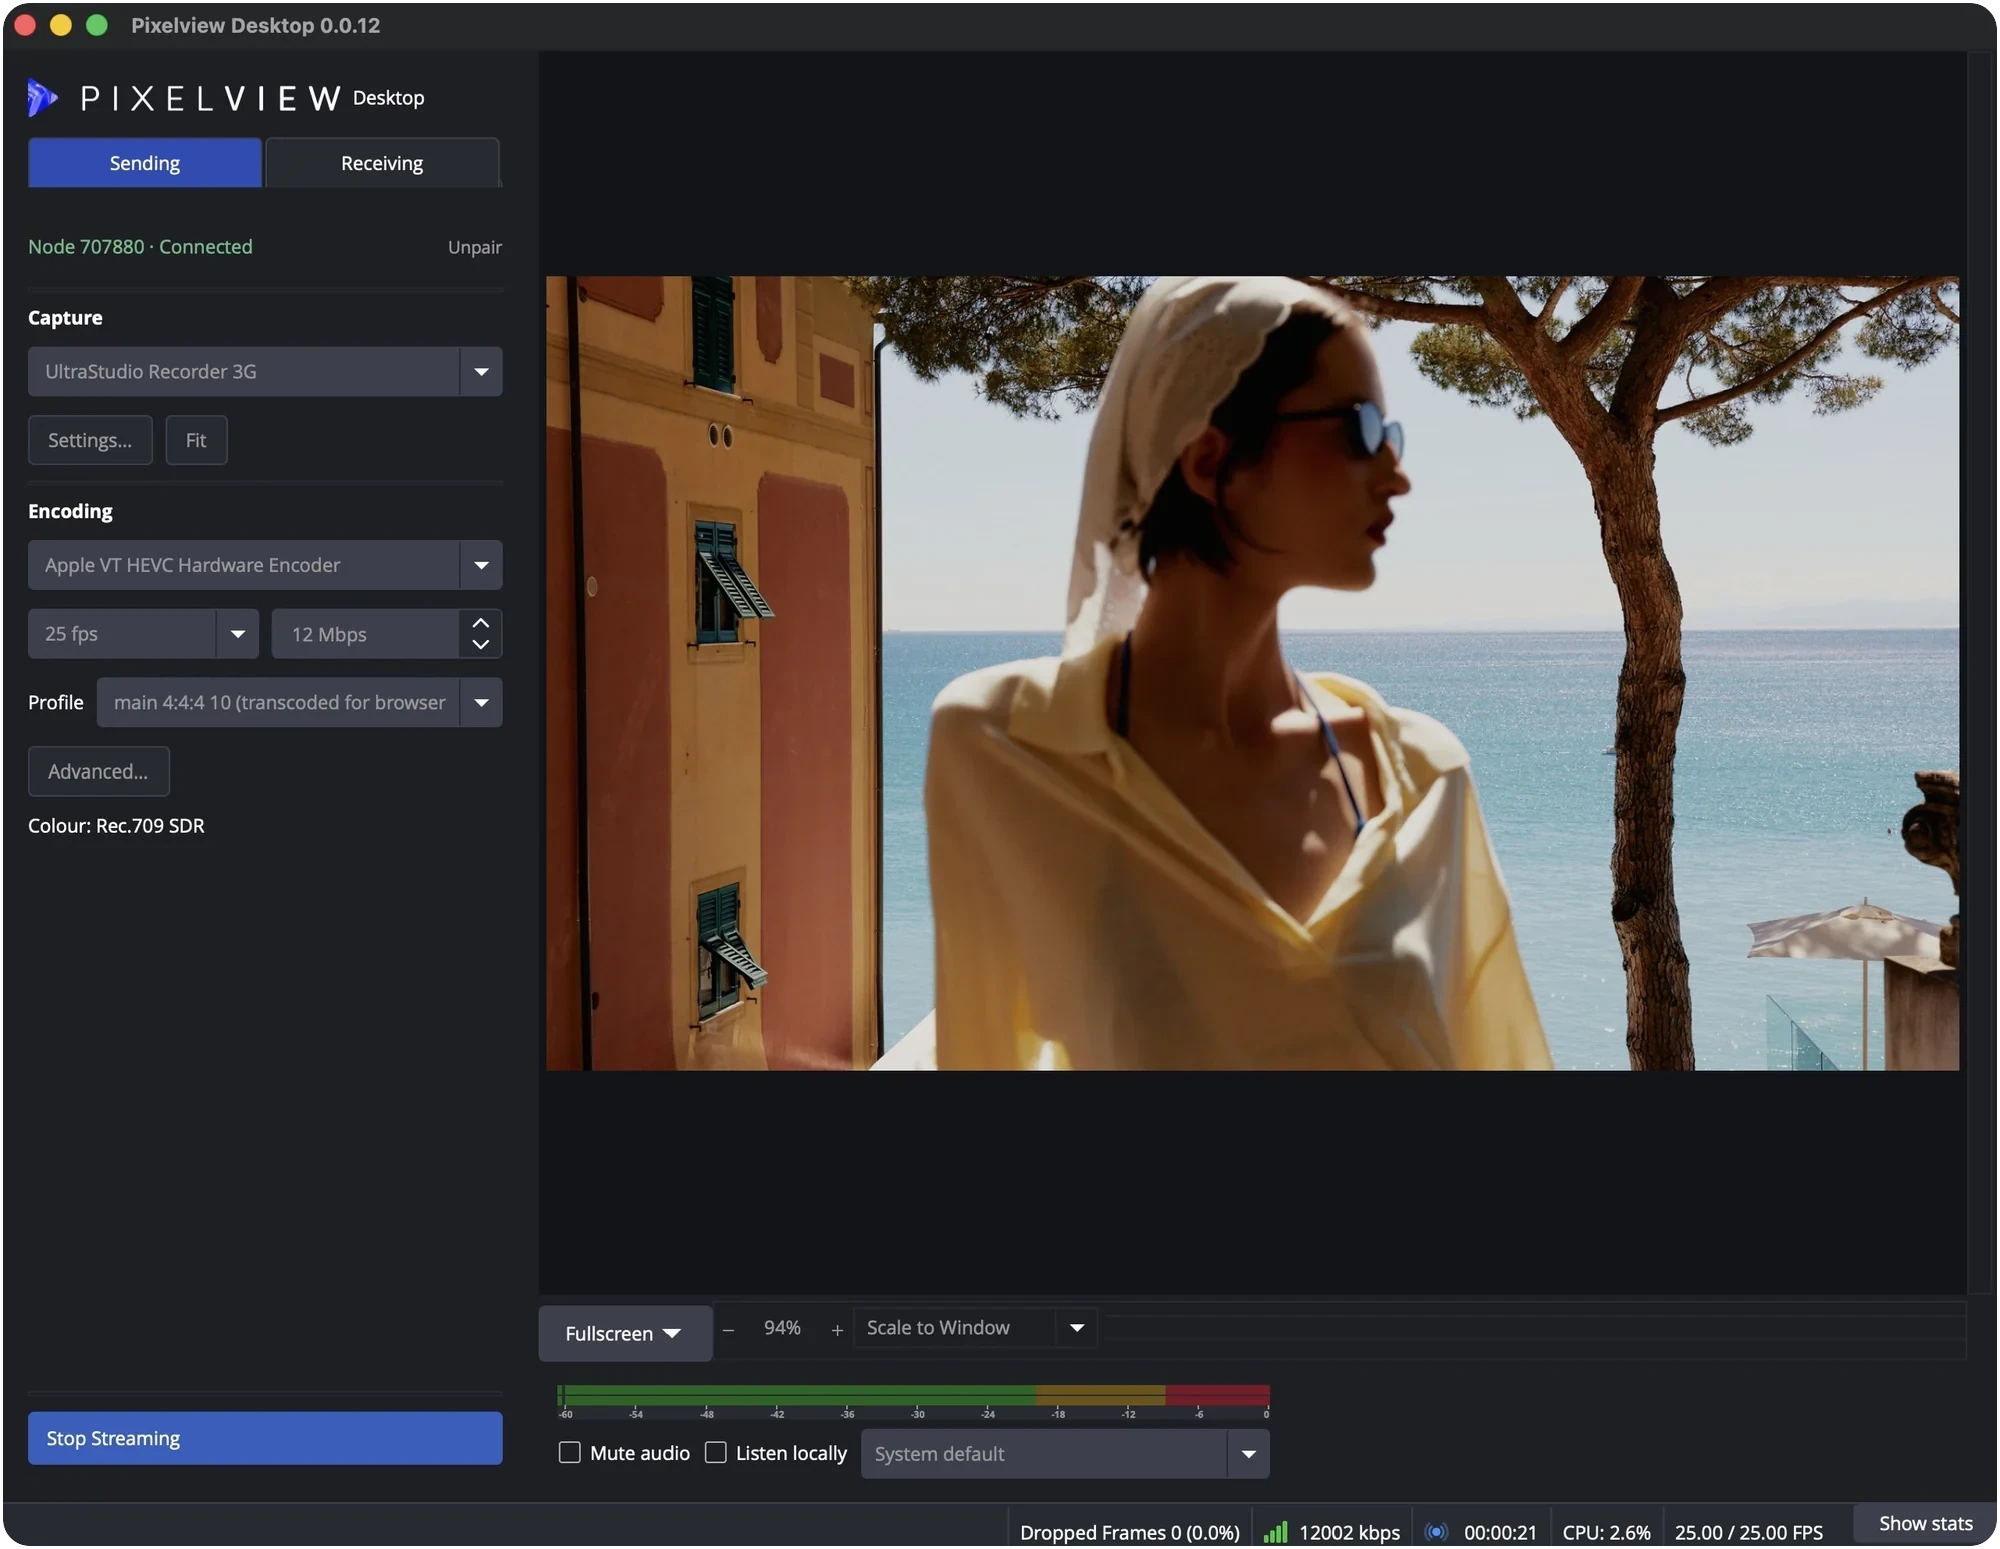Click the zoom in plus icon
Image resolution: width=2000 pixels, height=1549 pixels.
[x=837, y=1329]
